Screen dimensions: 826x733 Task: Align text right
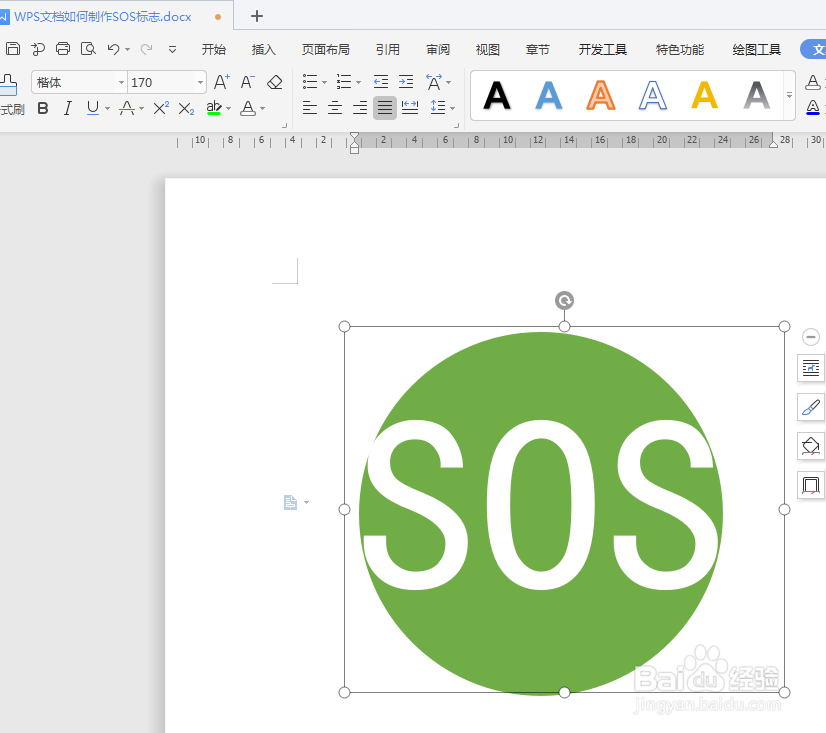pyautogui.click(x=360, y=108)
